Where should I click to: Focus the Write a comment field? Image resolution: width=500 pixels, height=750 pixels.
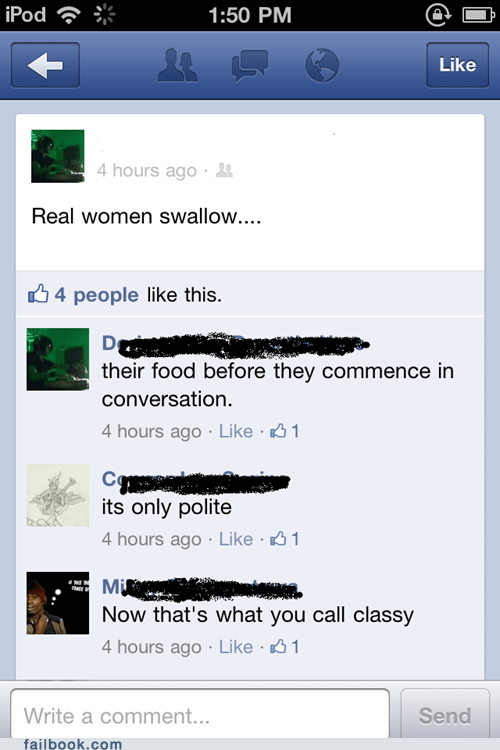coord(200,714)
